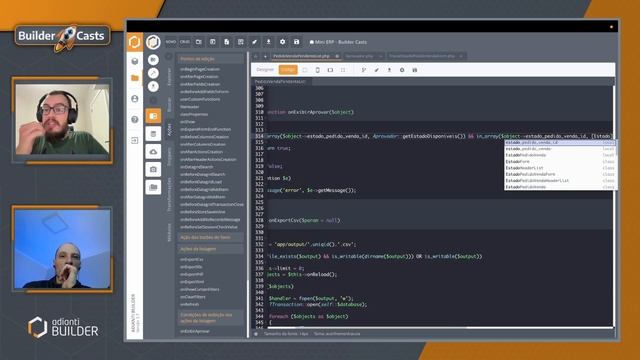Switch to the Designer view
Viewport: 640px width, 360px height.
coord(265,70)
